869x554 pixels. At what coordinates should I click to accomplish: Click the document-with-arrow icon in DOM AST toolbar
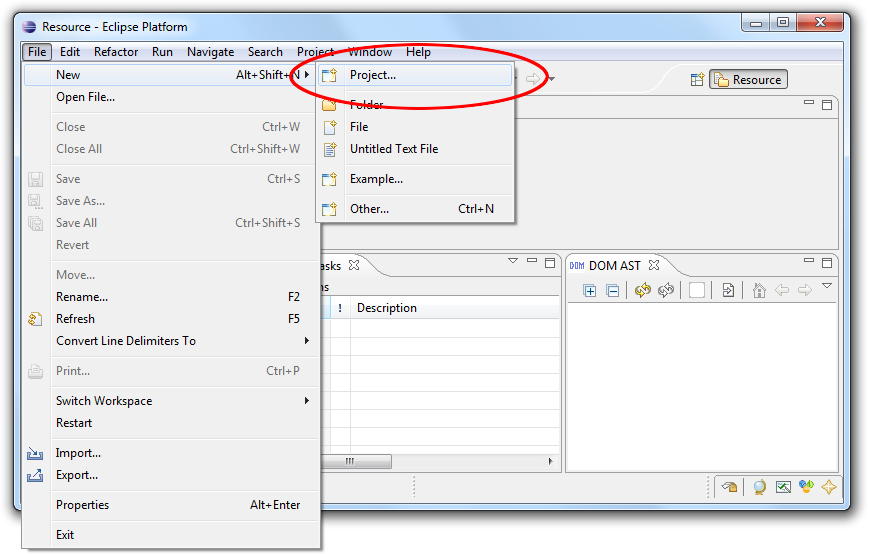pyautogui.click(x=728, y=290)
